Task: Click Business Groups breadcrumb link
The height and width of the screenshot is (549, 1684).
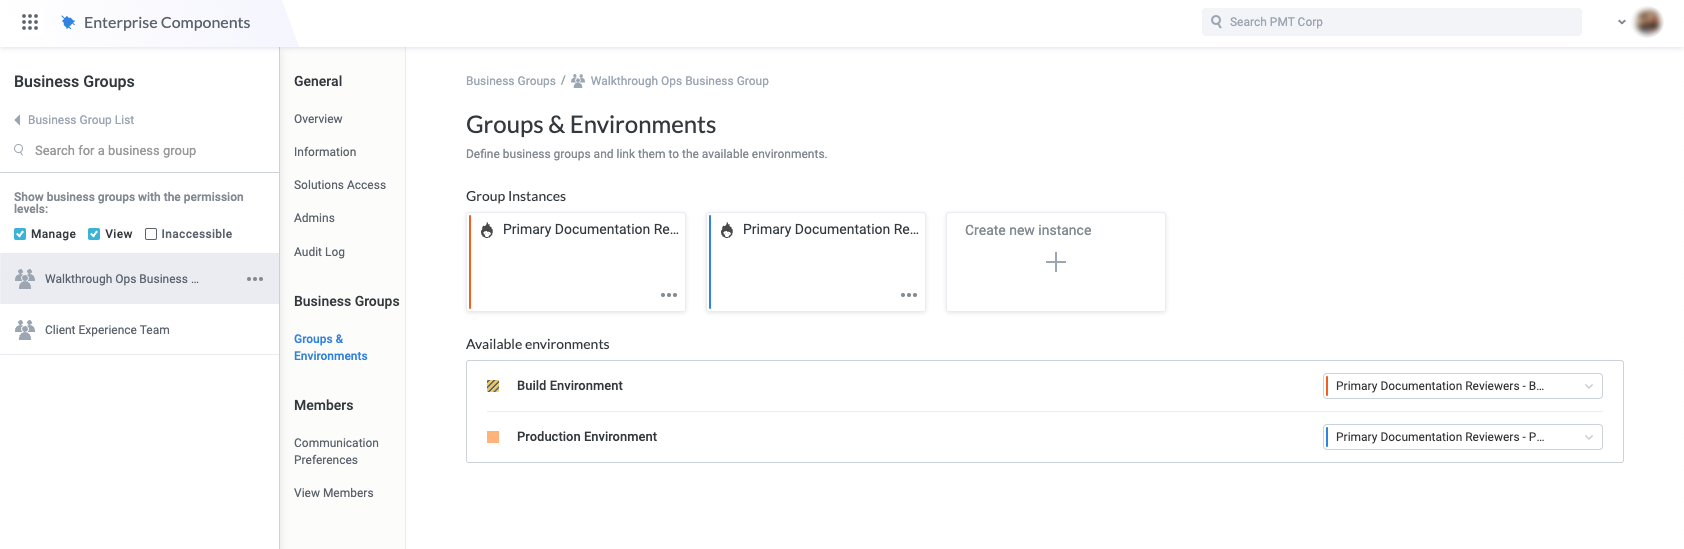Action: click(510, 81)
